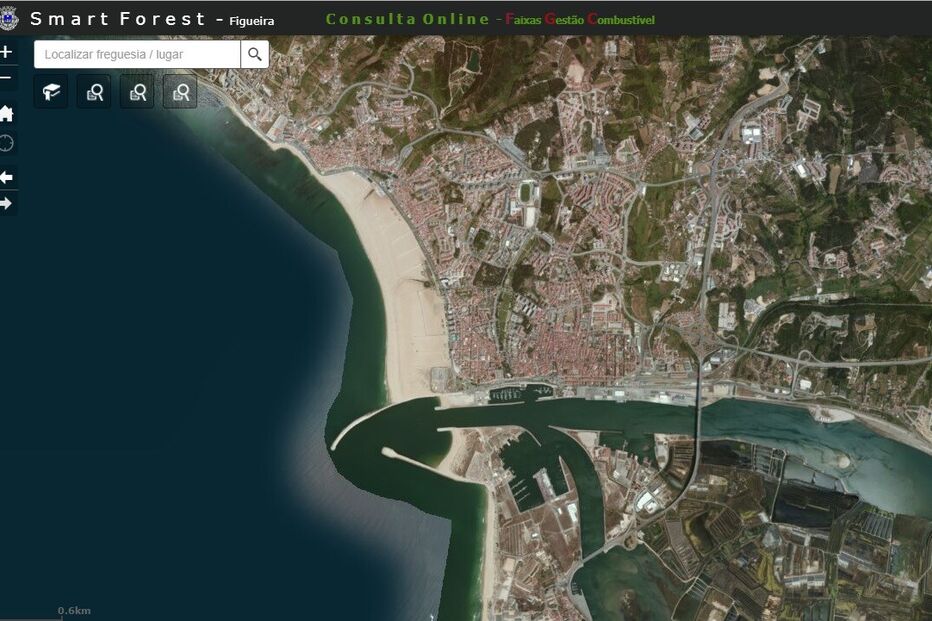Activate the first feature query tool

tap(96, 92)
